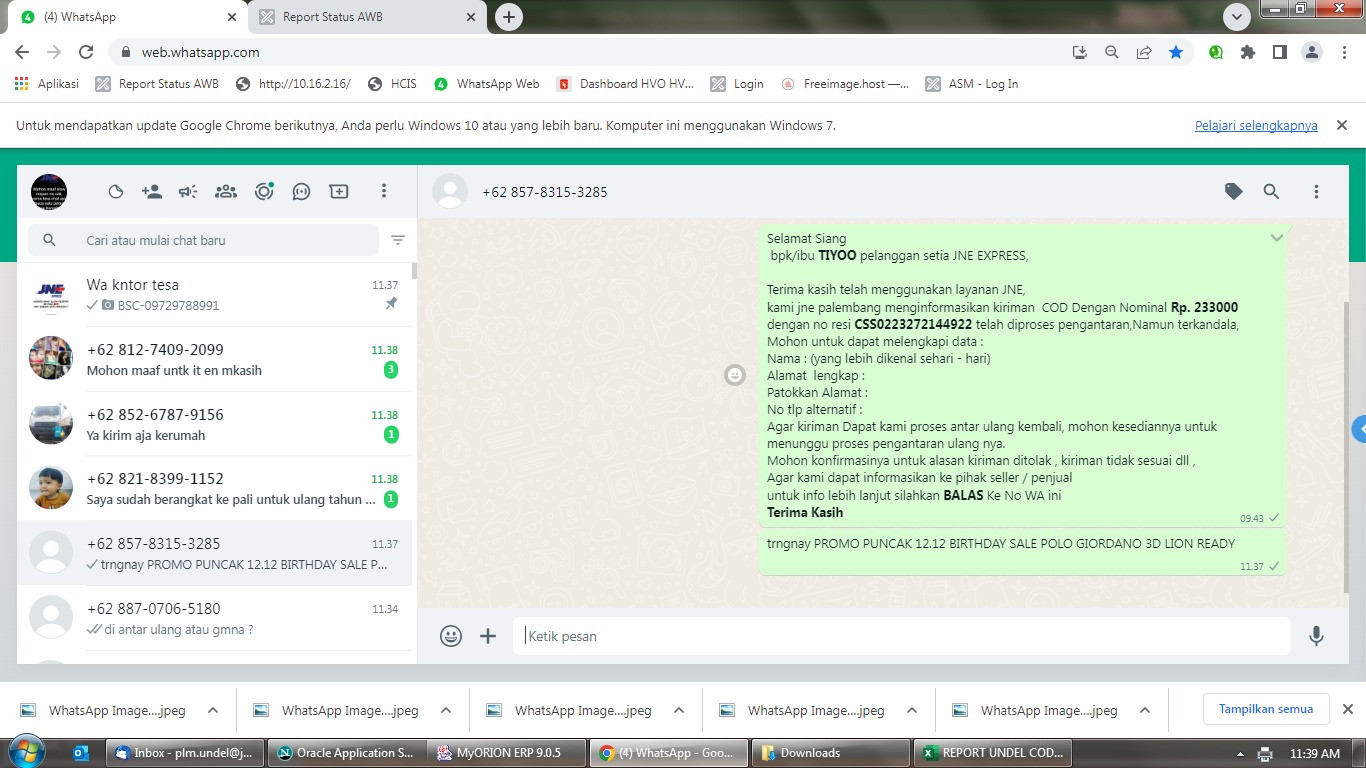Image resolution: width=1366 pixels, height=768 pixels.
Task: Open the Chrome tab search dropdown
Action: coord(1237,17)
